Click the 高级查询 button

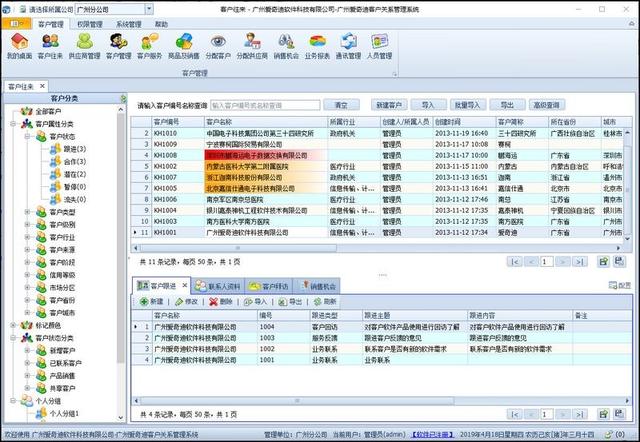547,105
